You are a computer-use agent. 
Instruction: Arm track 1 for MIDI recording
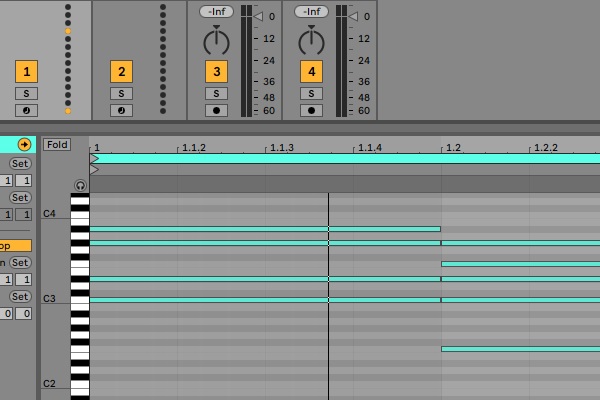pos(26,111)
